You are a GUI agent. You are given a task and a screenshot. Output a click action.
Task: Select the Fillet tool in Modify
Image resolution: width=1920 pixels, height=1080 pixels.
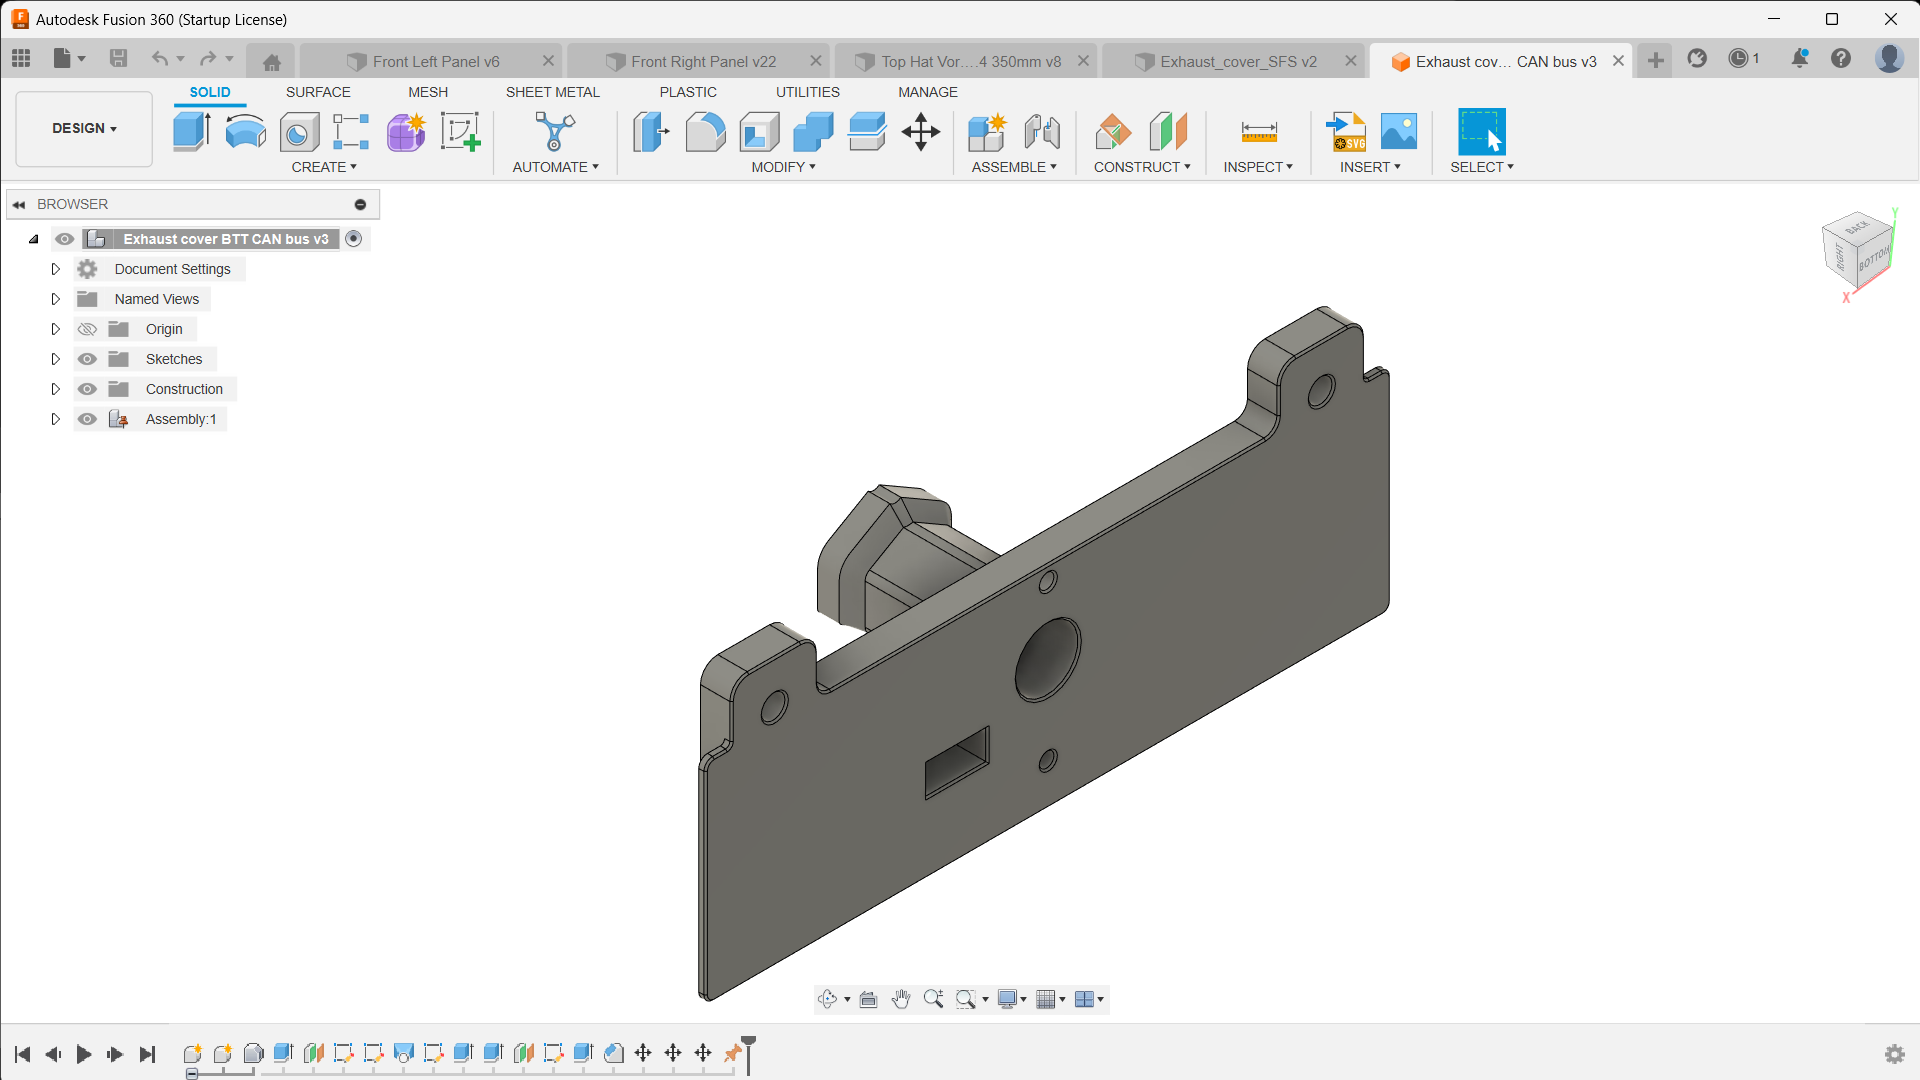706,131
